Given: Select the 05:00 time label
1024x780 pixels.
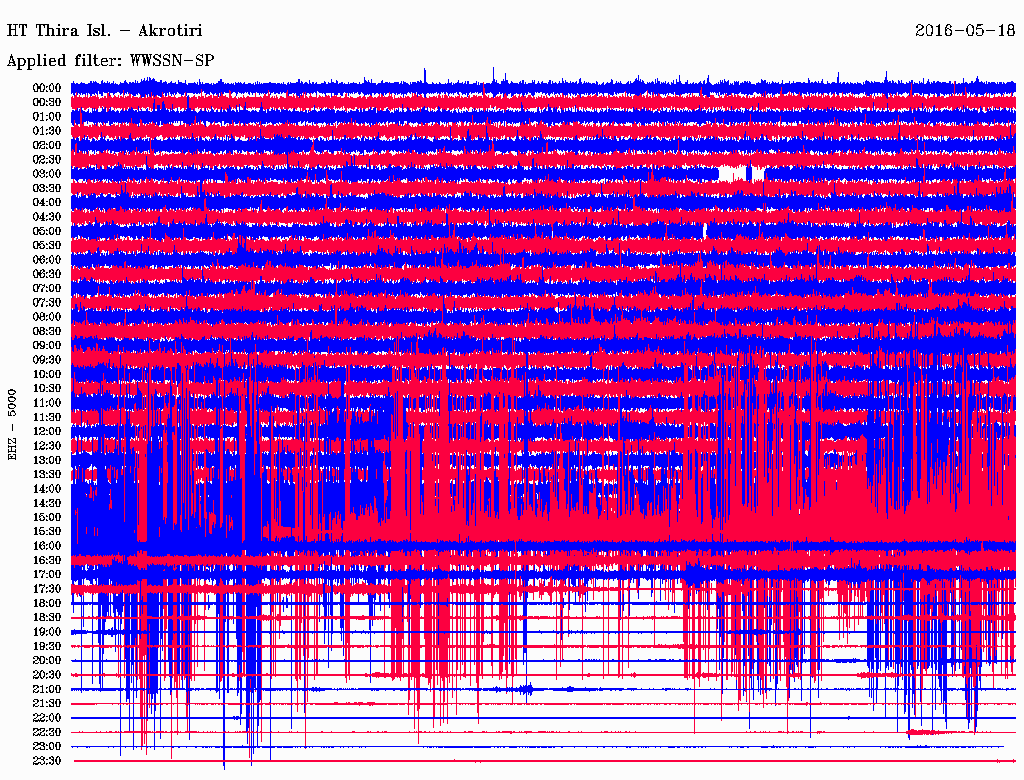Looking at the screenshot, I should (46, 231).
